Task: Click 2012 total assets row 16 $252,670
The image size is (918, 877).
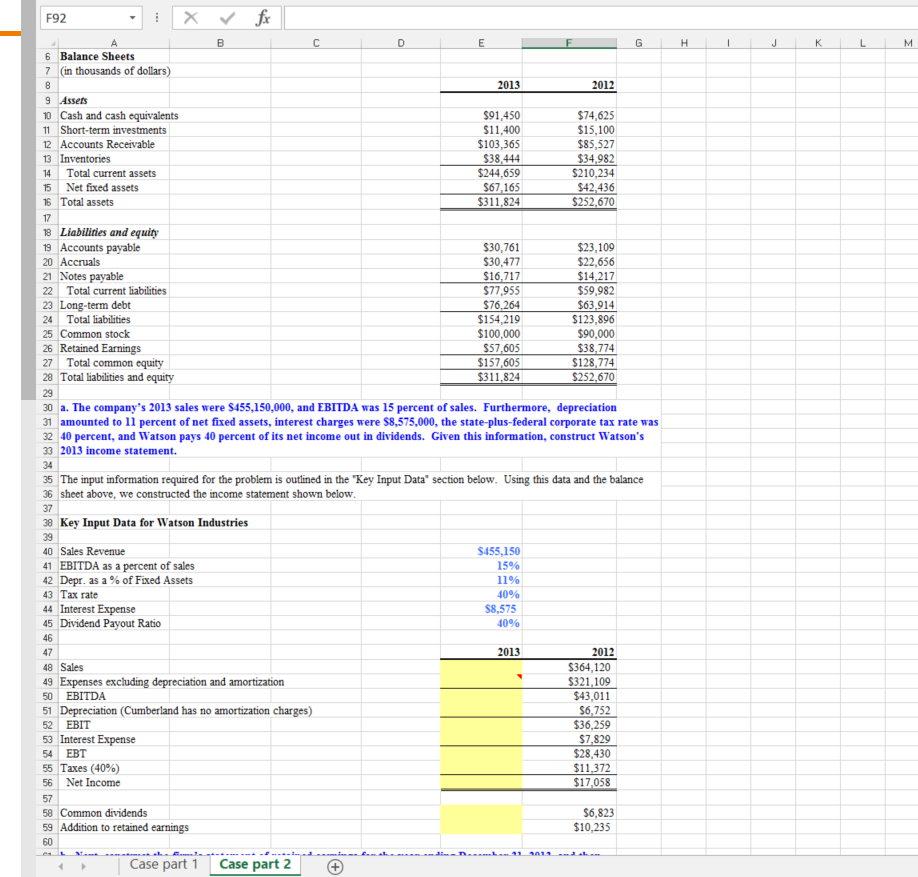Action: coord(593,202)
